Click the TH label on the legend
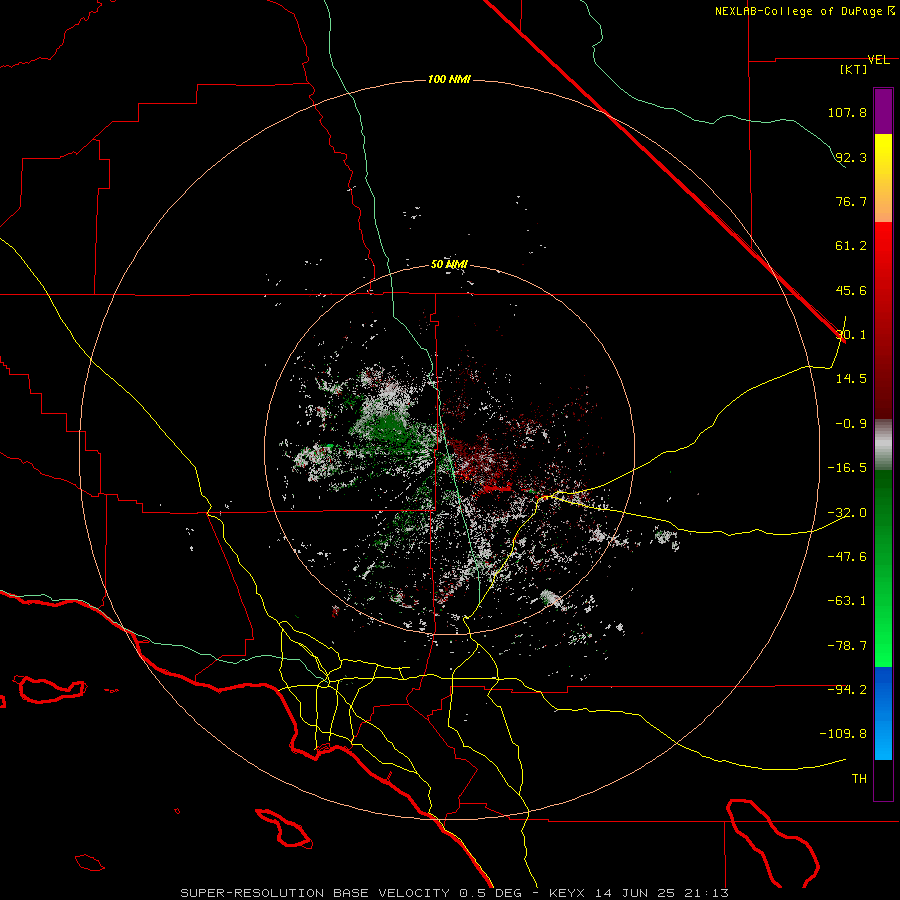Image resolution: width=900 pixels, height=900 pixels. click(859, 779)
